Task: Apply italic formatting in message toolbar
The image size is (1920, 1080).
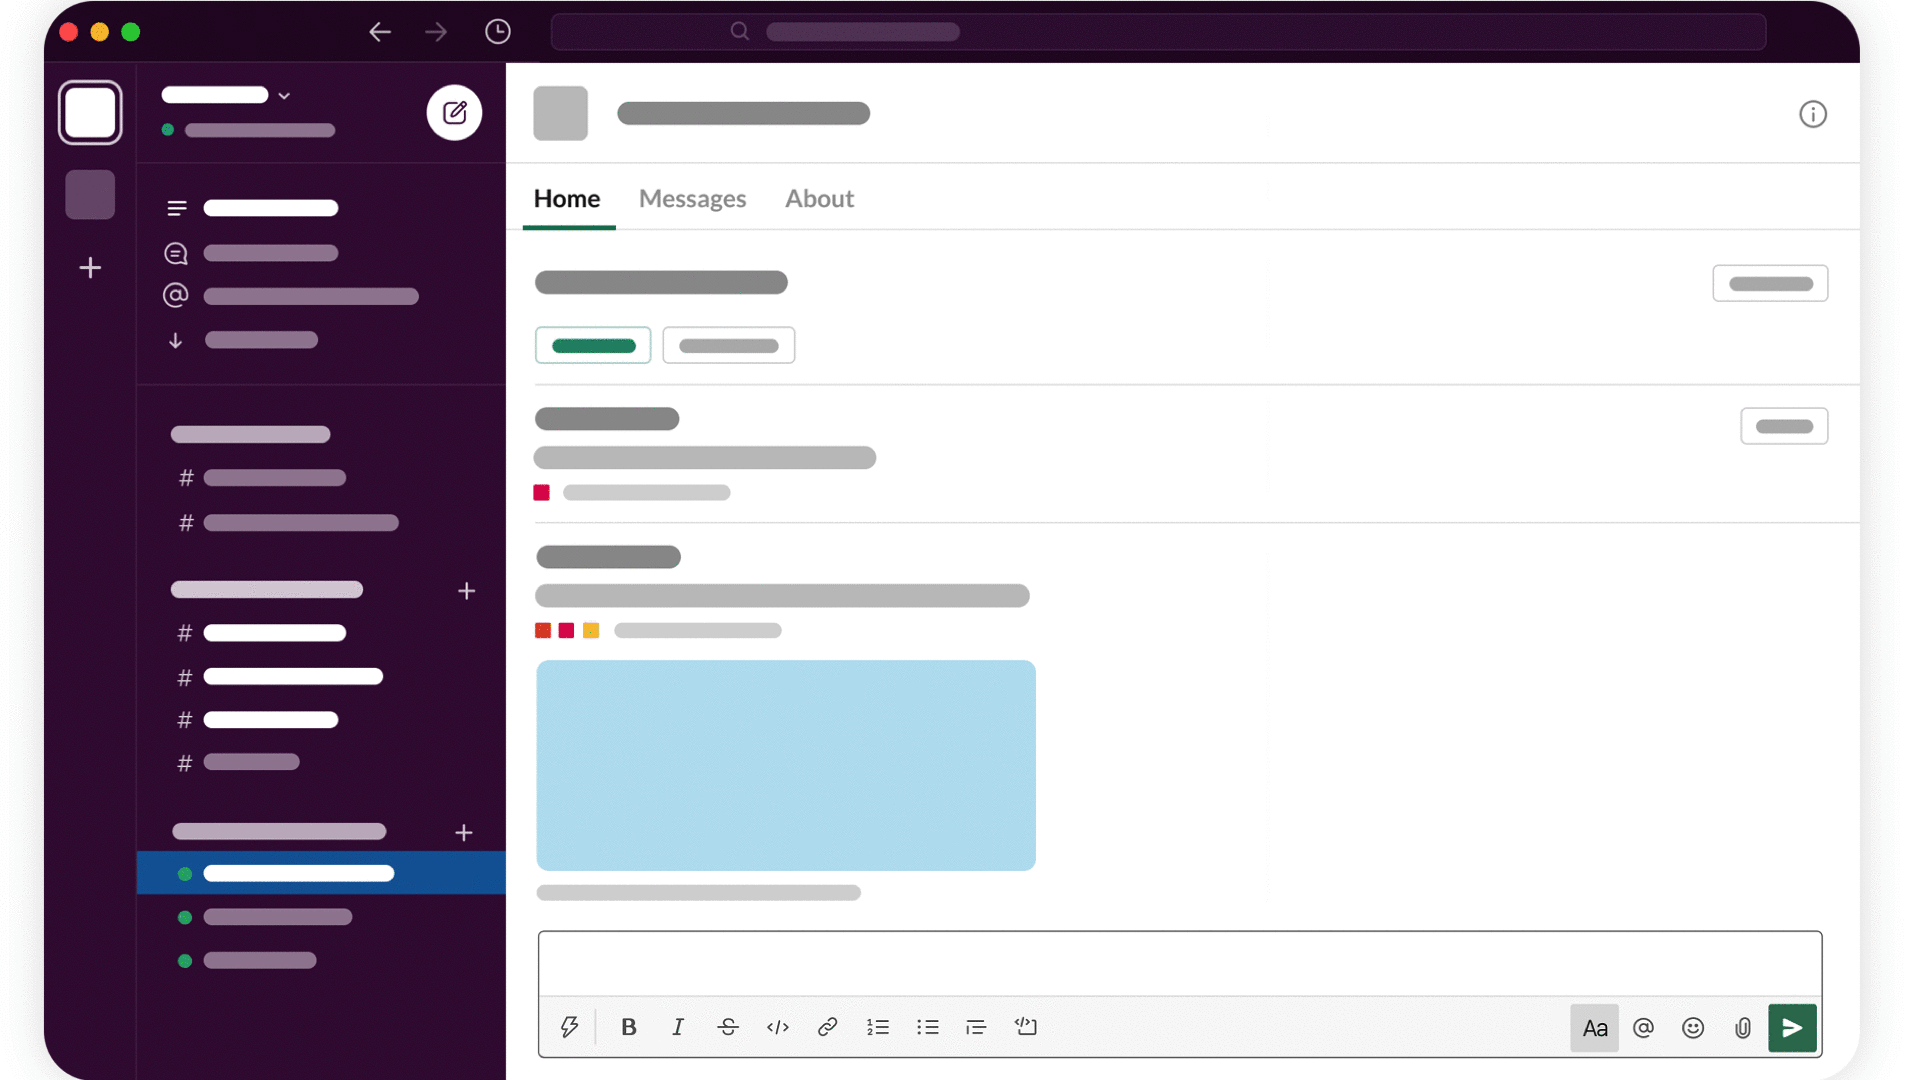Action: click(x=678, y=1027)
